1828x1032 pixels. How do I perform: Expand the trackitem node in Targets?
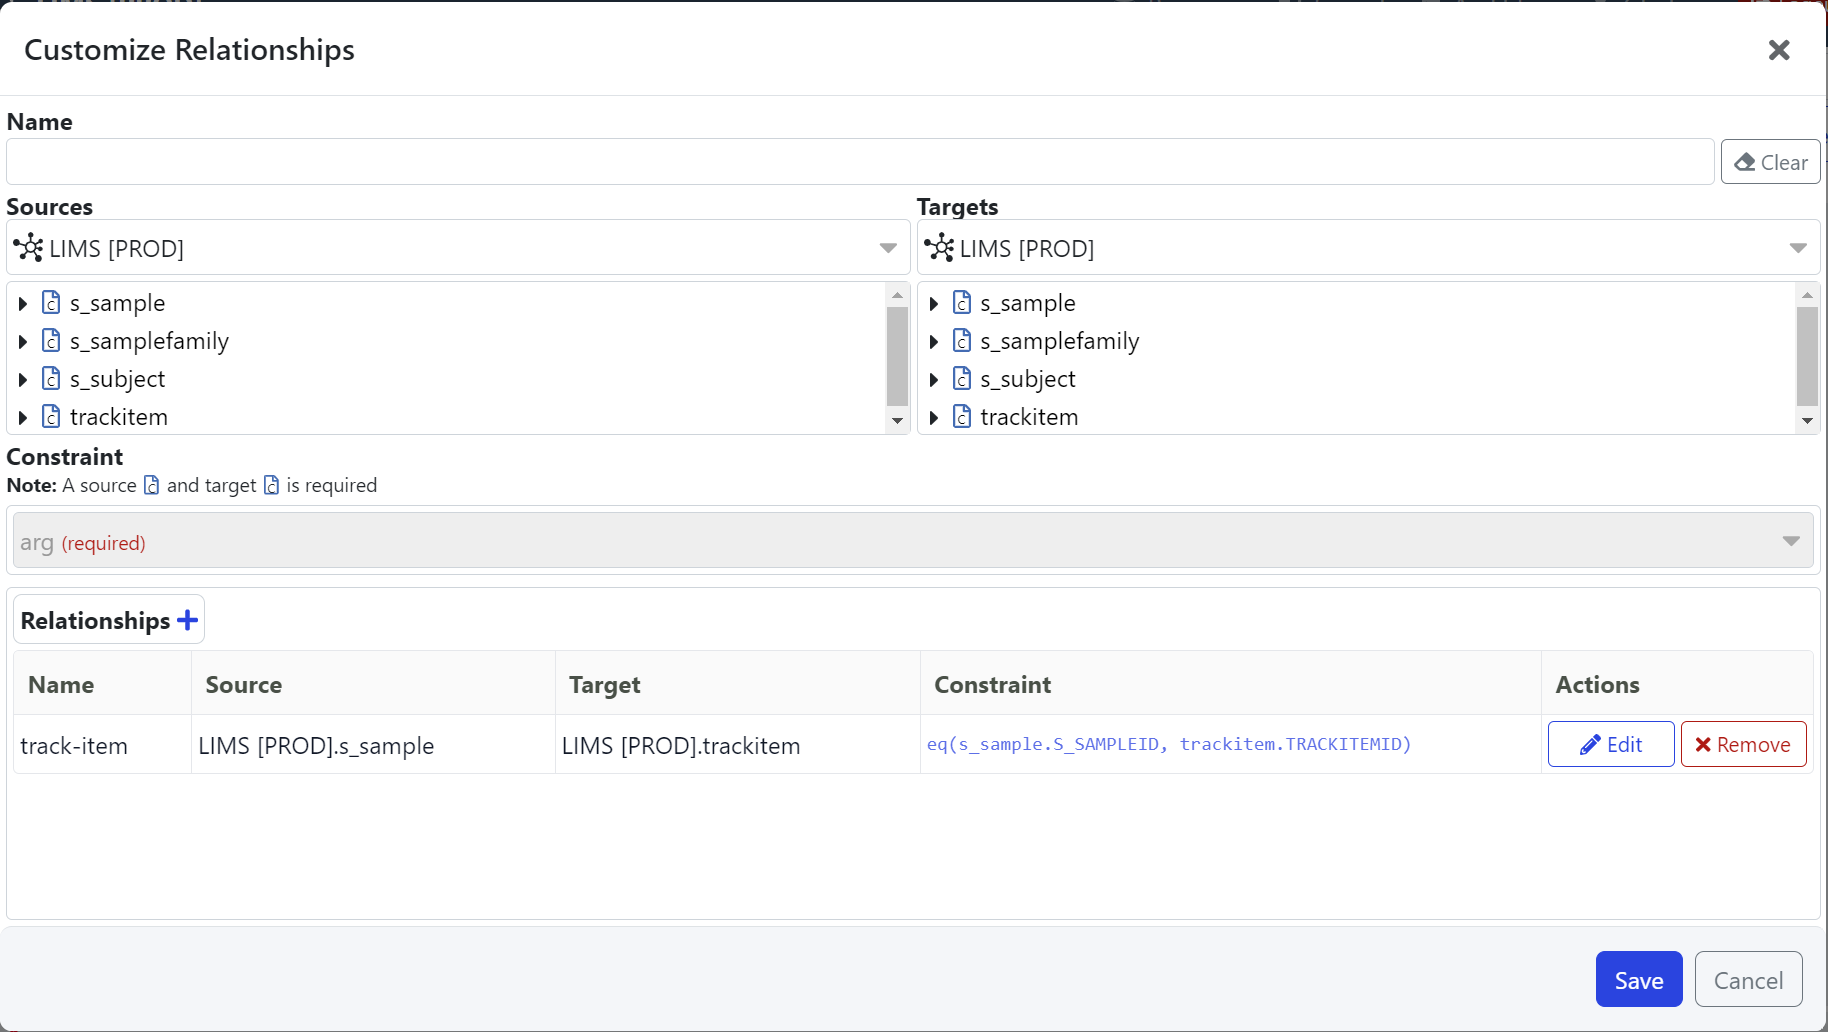933,417
